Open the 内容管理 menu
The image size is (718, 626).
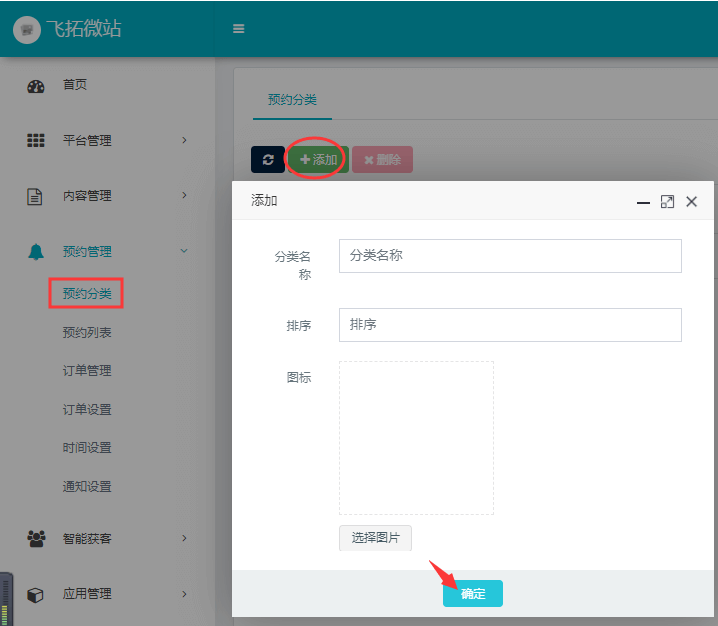(x=87, y=196)
